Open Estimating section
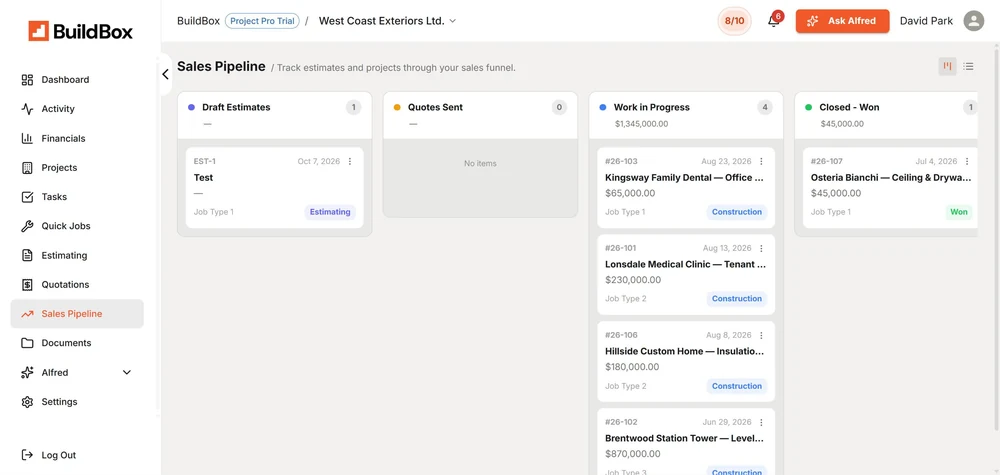 click(x=64, y=255)
